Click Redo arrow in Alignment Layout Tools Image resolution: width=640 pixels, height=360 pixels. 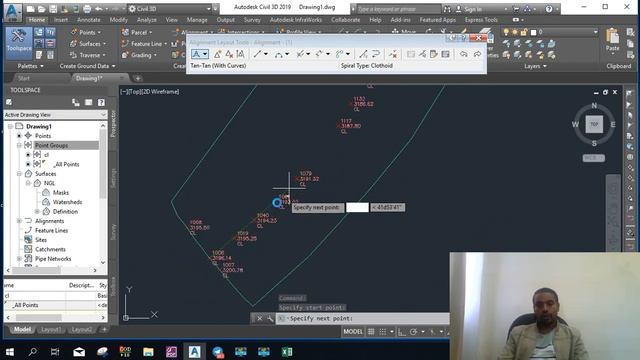coord(477,54)
